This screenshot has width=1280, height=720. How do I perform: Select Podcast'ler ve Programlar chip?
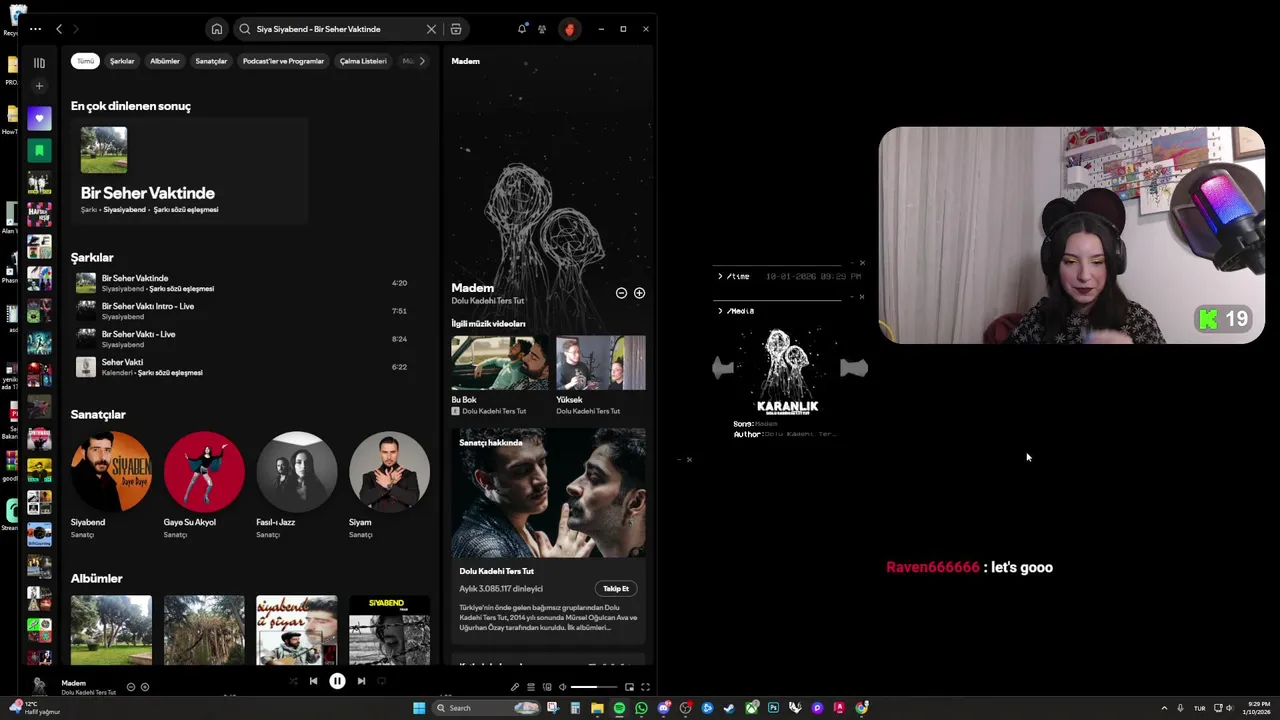[283, 61]
